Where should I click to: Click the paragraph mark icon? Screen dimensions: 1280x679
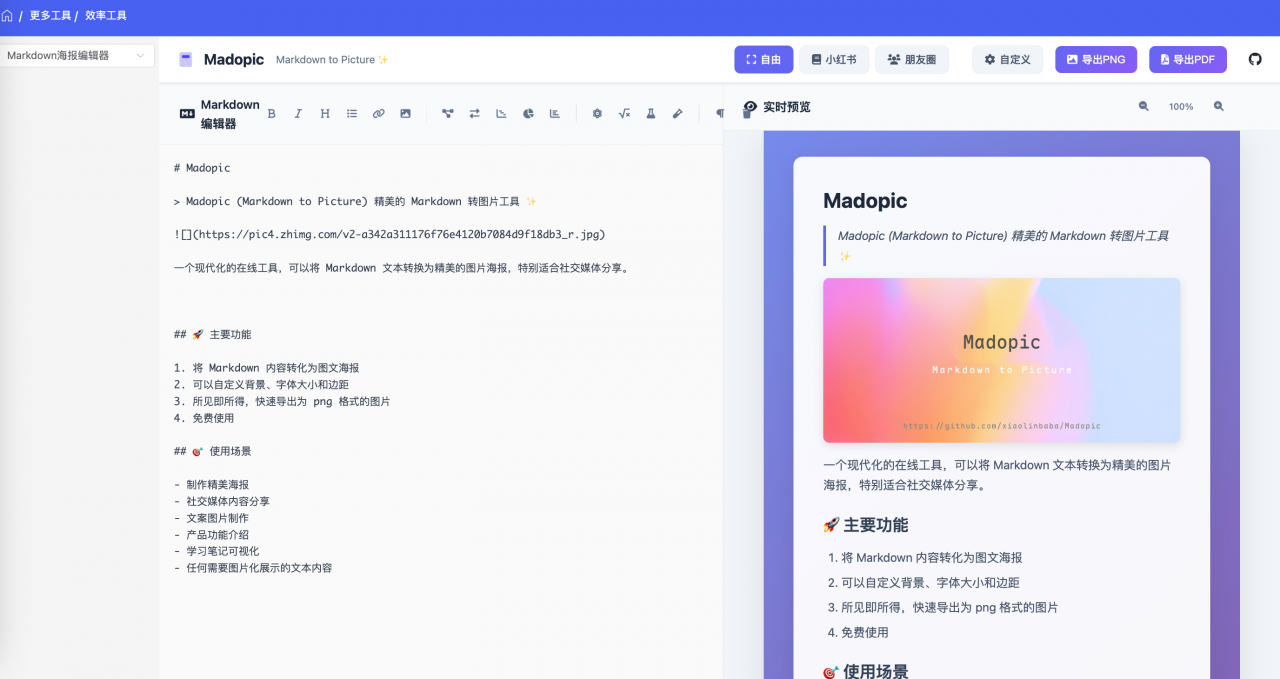click(719, 114)
